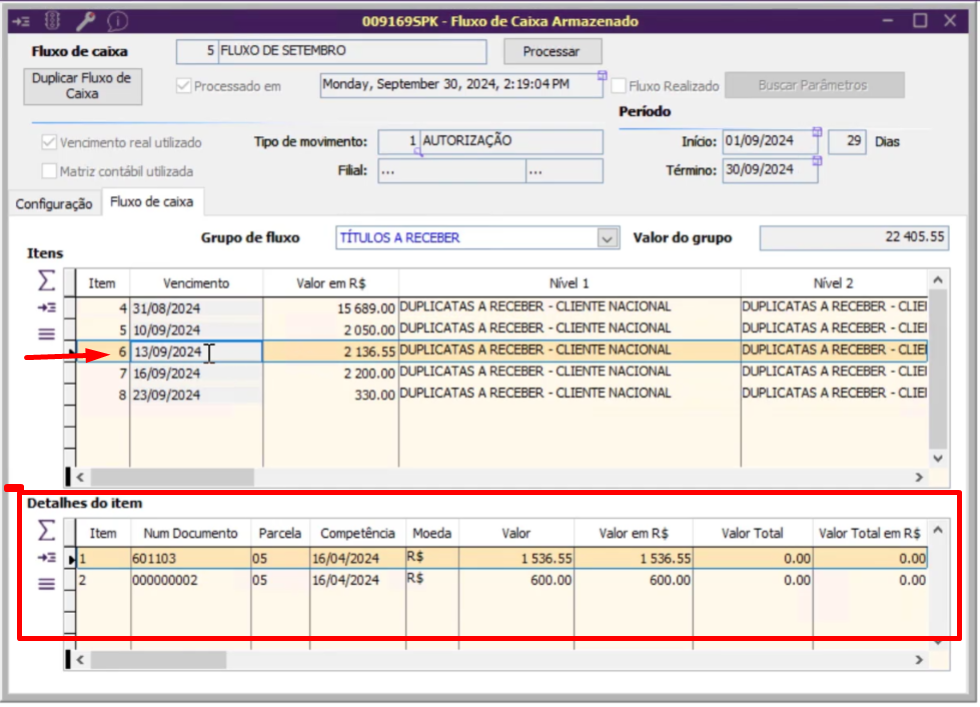Click the arrow-list icon in Detalhes do item
The image size is (980, 707).
[46, 558]
